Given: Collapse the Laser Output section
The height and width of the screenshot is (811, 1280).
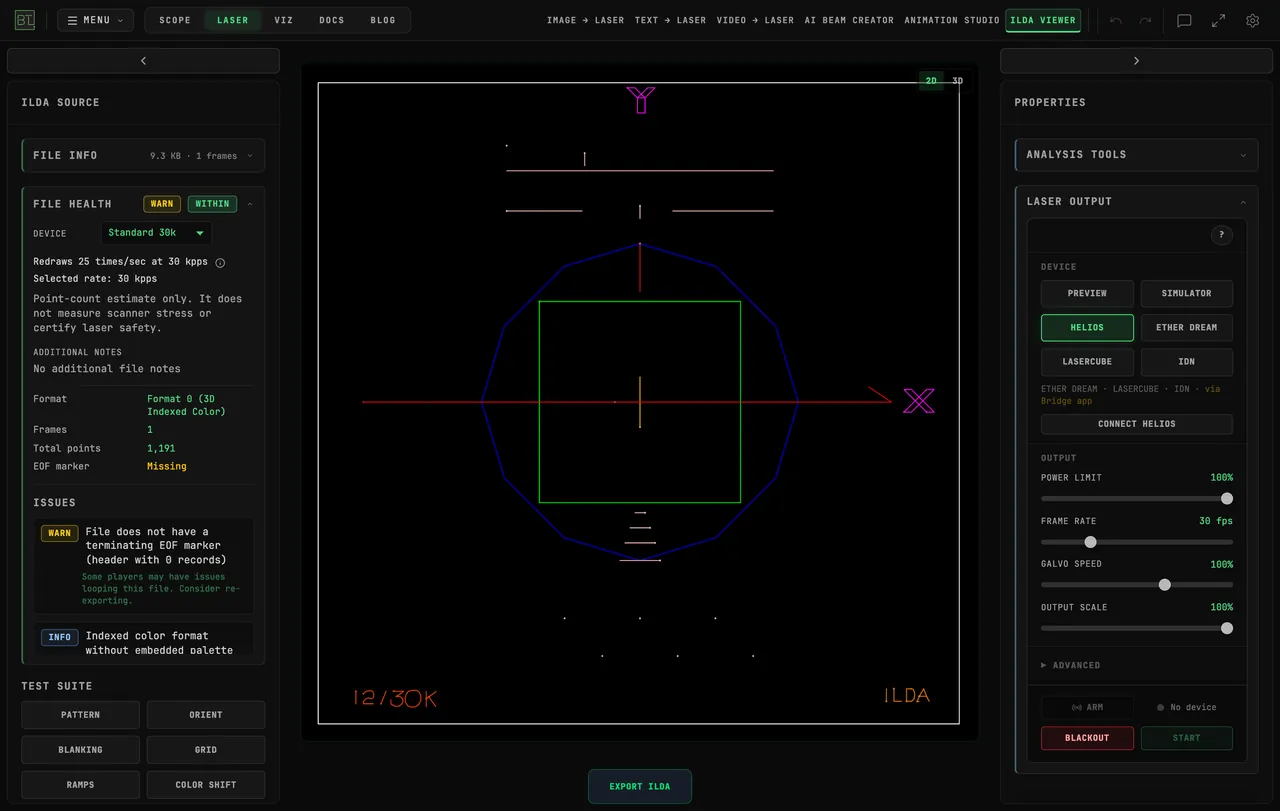Looking at the screenshot, I should (1136, 201).
